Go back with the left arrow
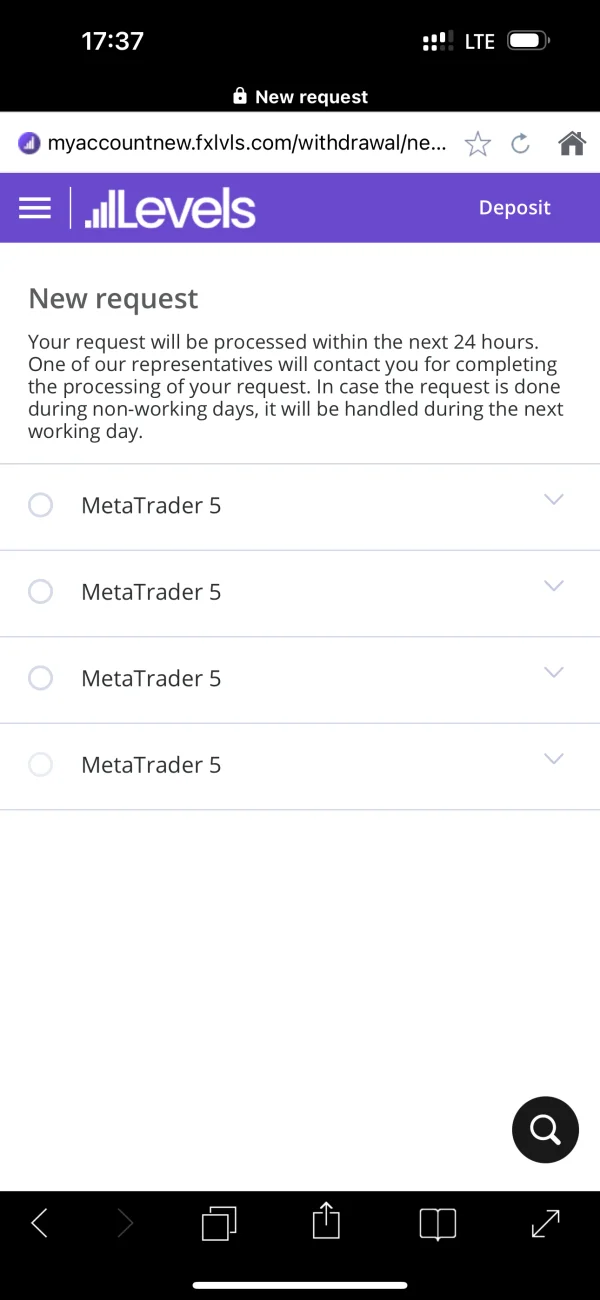 [40, 1223]
